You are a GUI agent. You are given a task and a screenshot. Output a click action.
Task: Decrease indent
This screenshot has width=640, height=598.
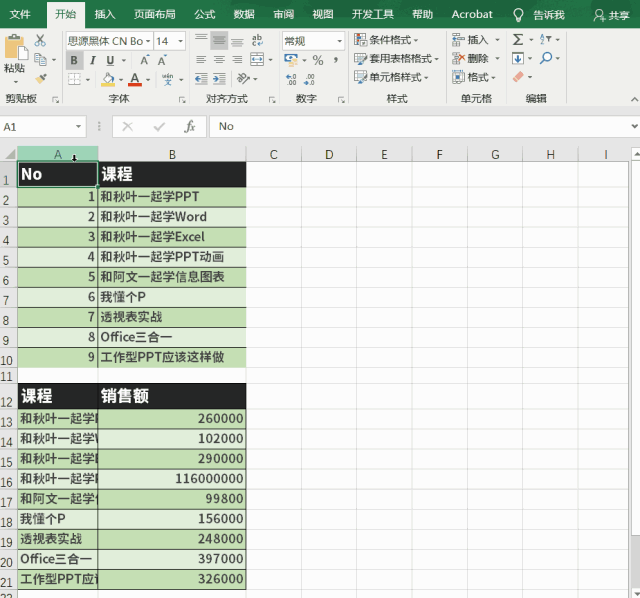[201, 79]
